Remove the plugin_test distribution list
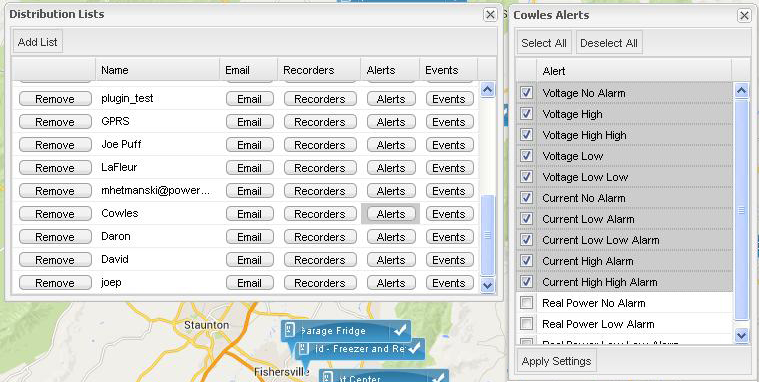 [x=55, y=99]
